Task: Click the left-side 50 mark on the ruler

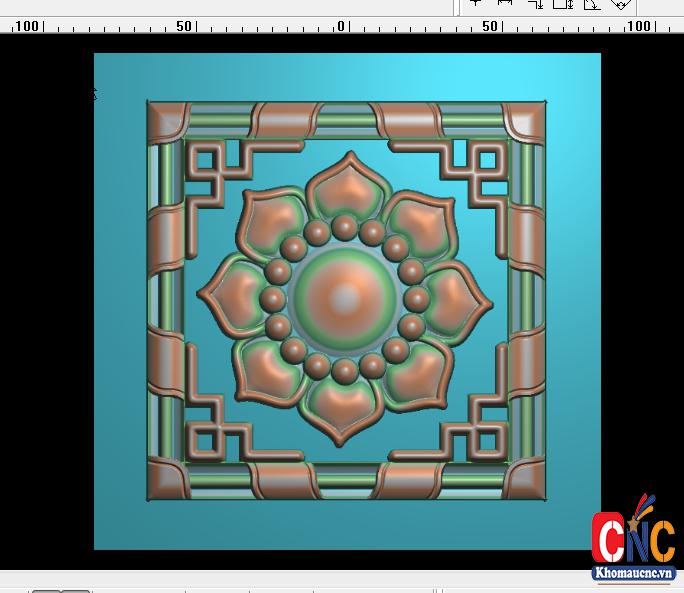Action: tap(184, 26)
